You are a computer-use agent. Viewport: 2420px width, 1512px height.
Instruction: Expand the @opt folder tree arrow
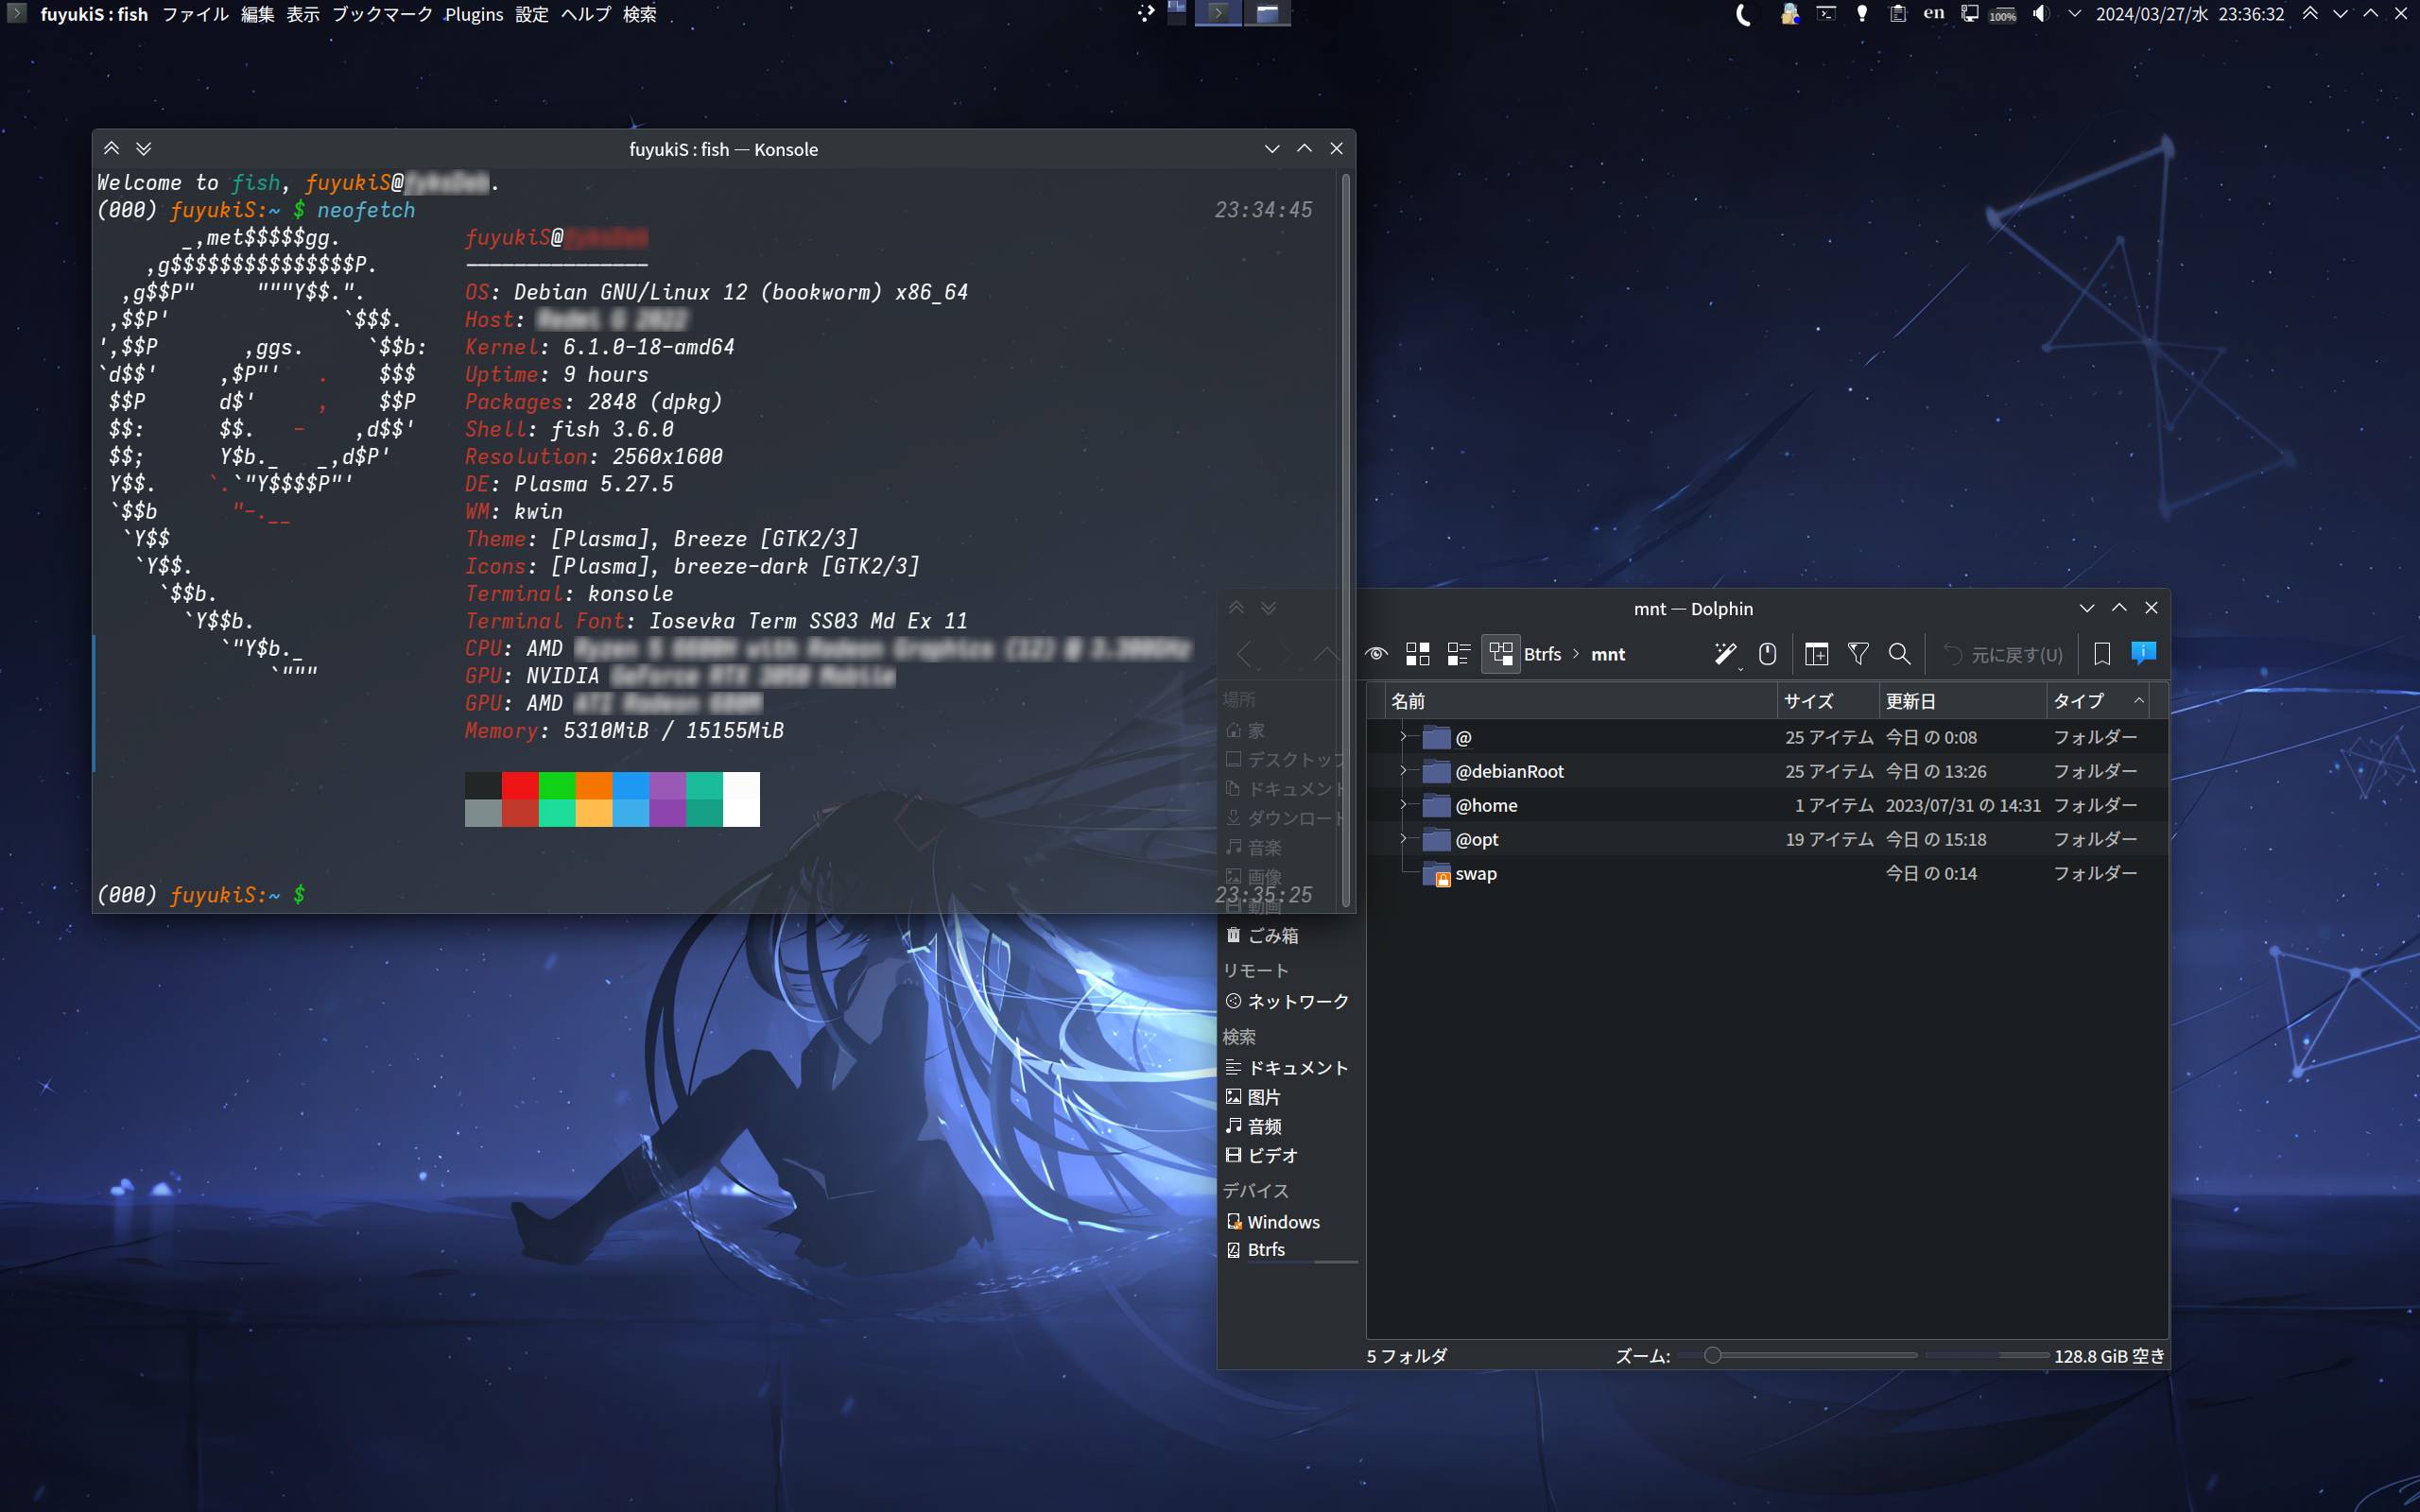pos(1402,839)
